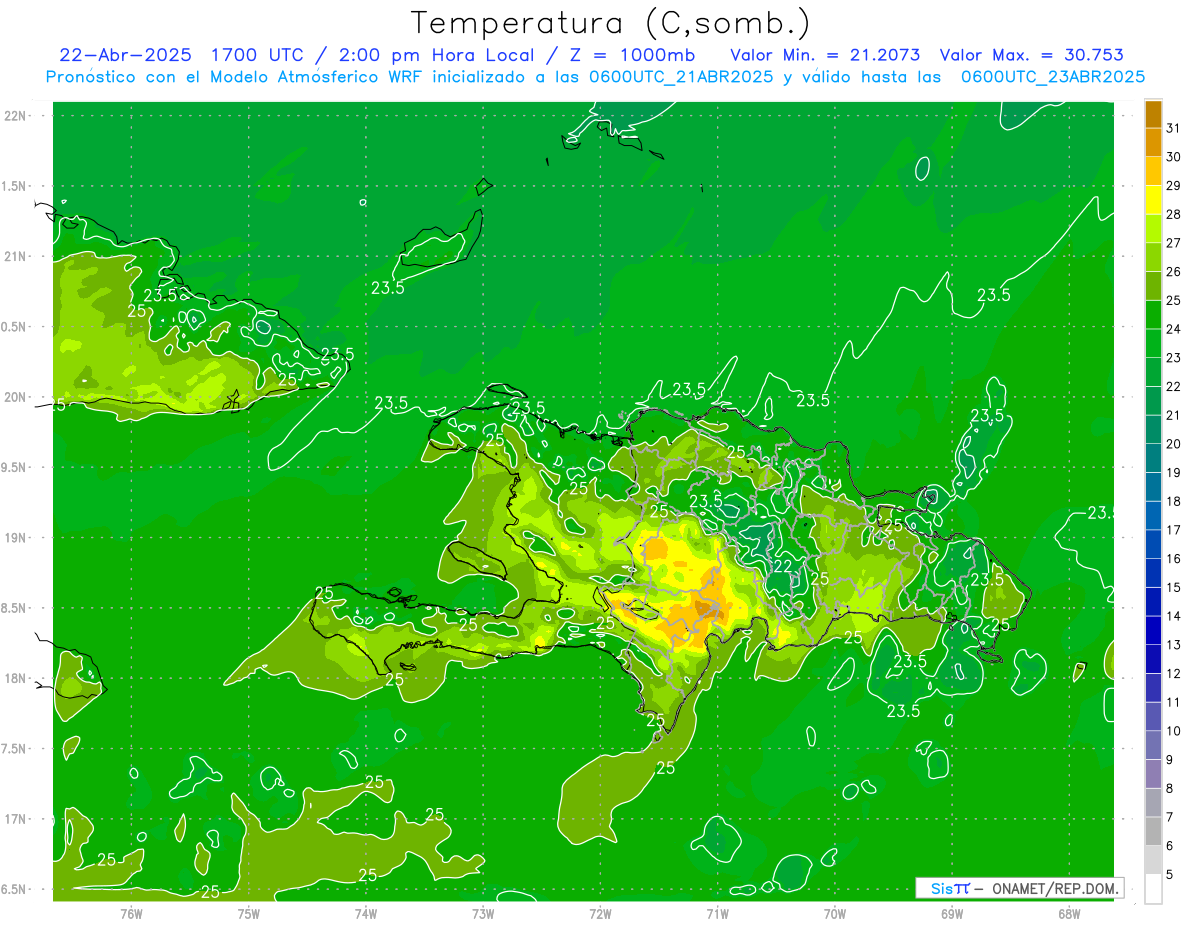Click the 10 label on the color legend
Image resolution: width=1200 pixels, height=927 pixels.
pos(1173,731)
